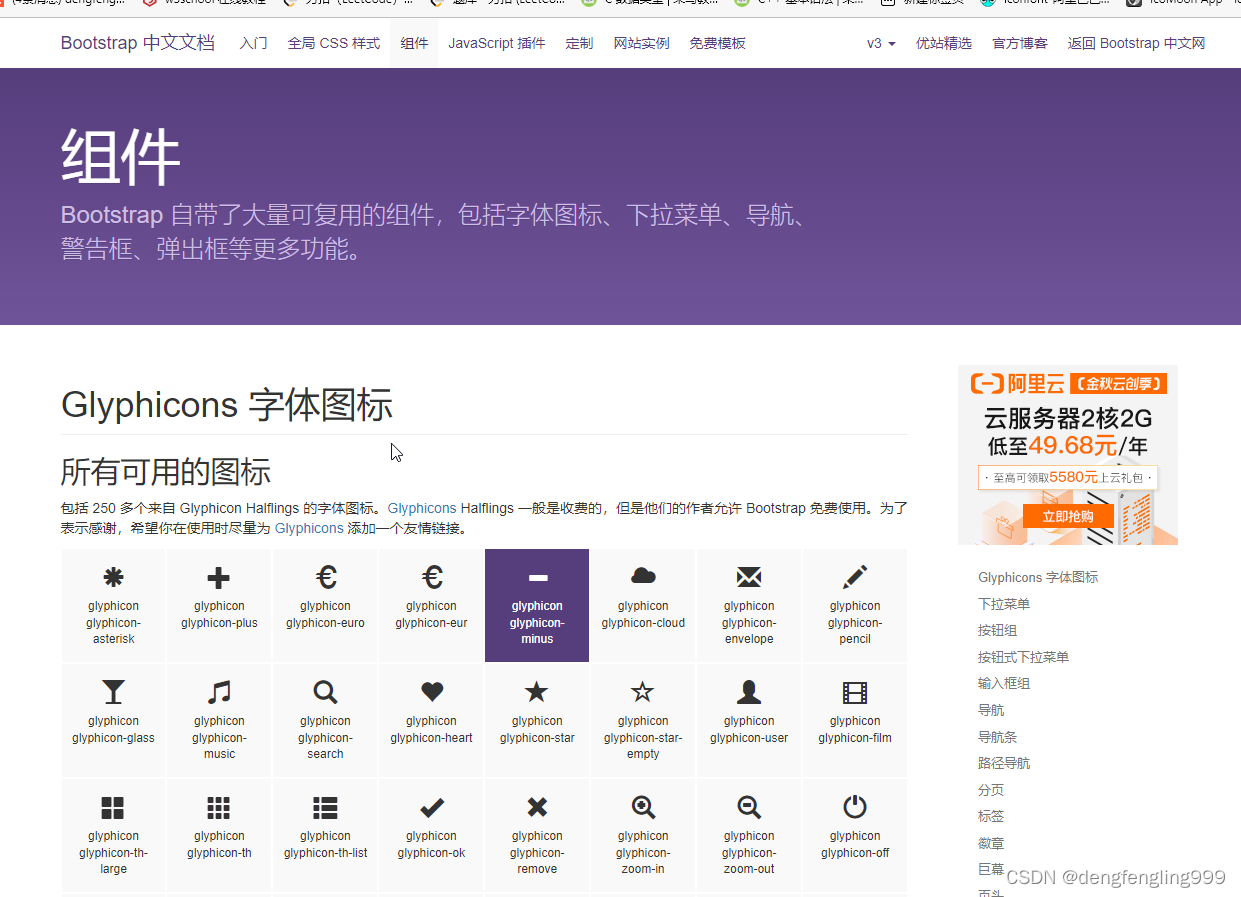Select the glyphicon-plus icon

click(x=219, y=577)
